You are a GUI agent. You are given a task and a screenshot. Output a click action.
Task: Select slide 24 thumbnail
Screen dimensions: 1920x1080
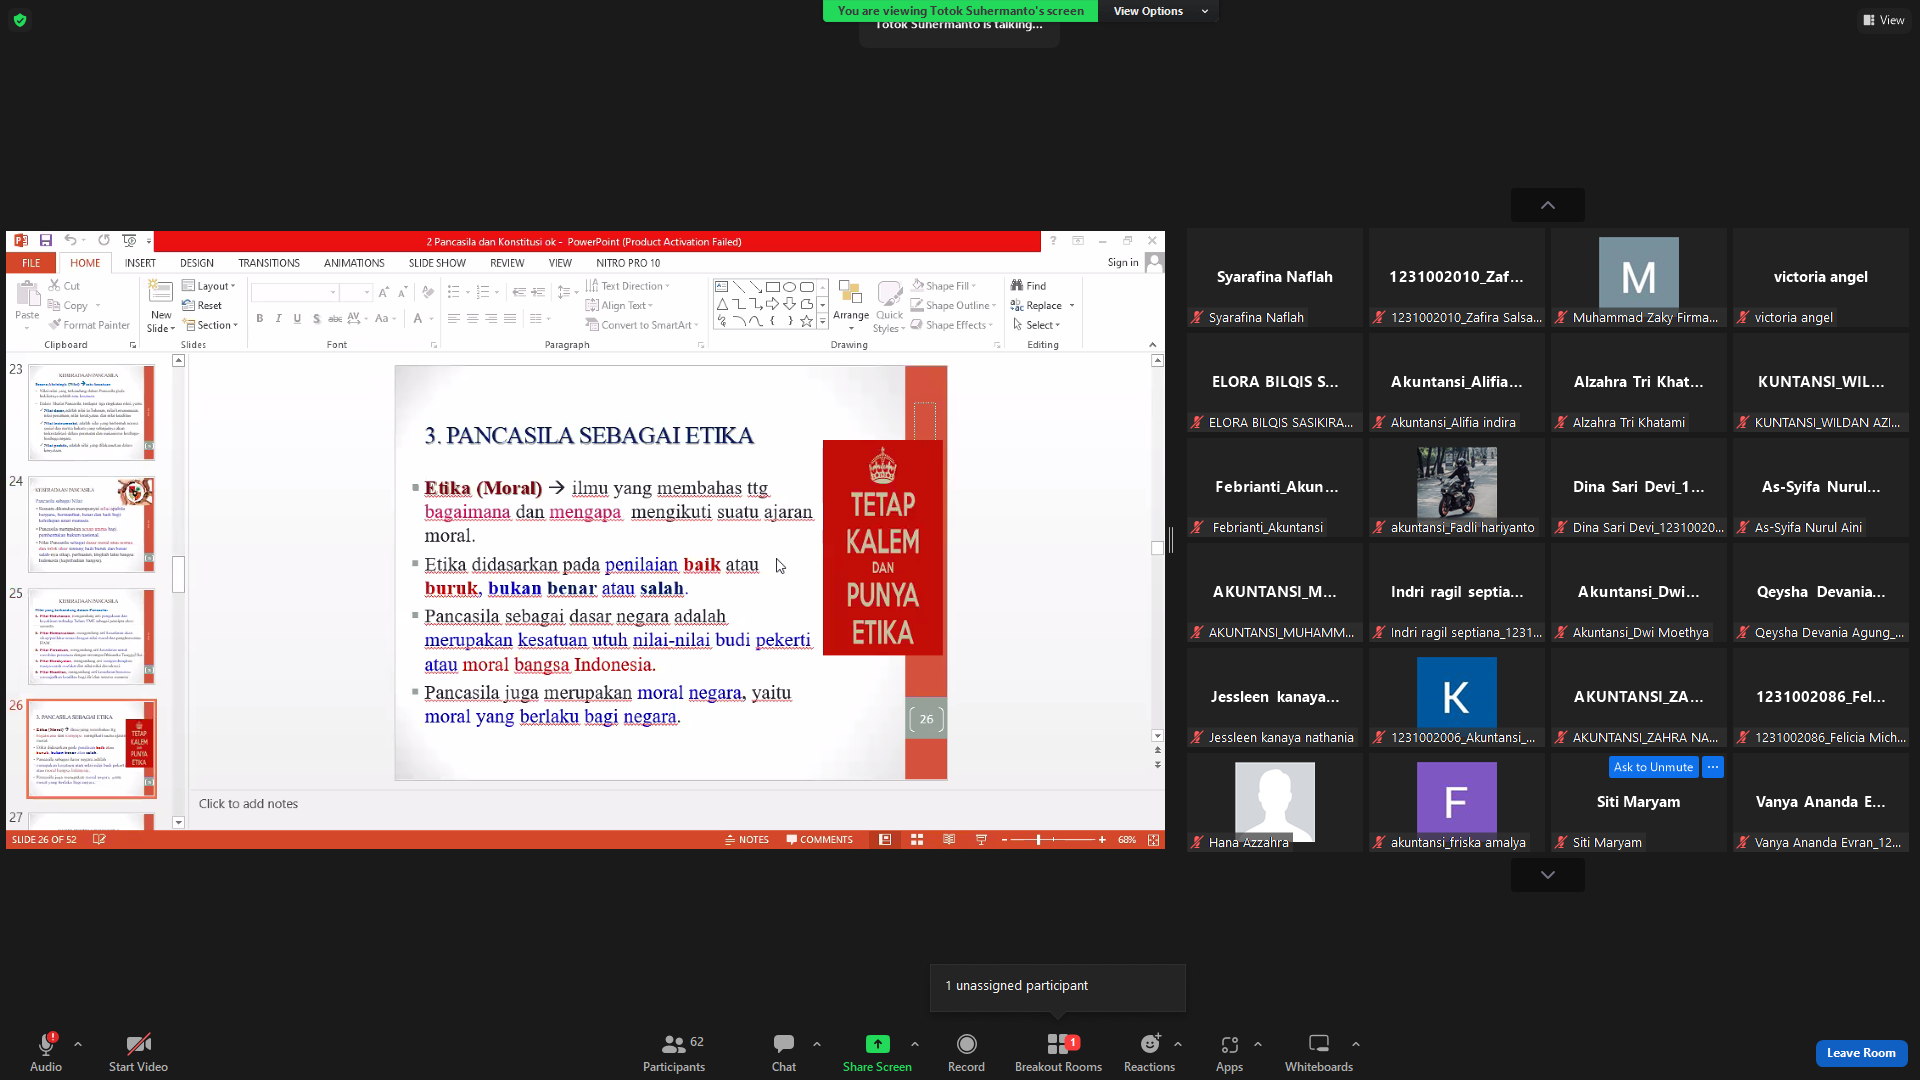(x=91, y=524)
